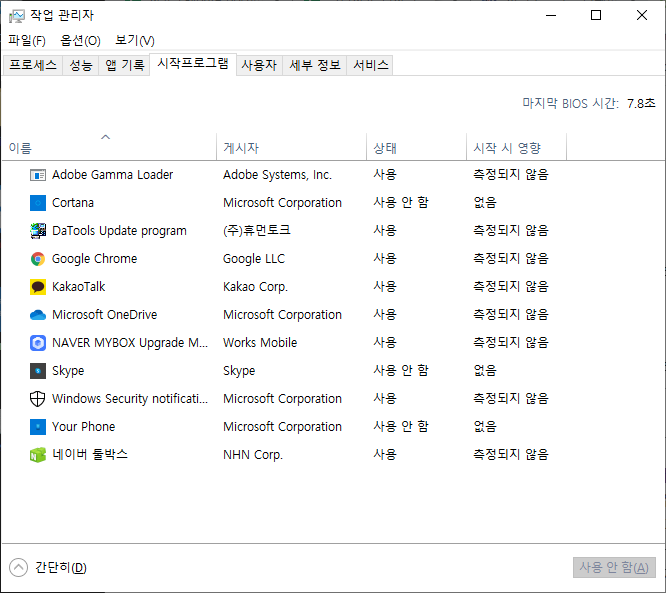Maximize the 작업 관리자 window

[x=596, y=16]
